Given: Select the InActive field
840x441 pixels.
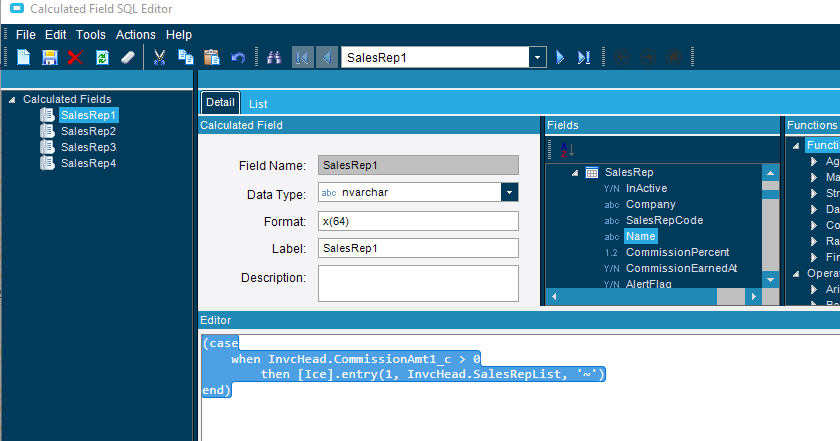Looking at the screenshot, I should click(646, 189).
